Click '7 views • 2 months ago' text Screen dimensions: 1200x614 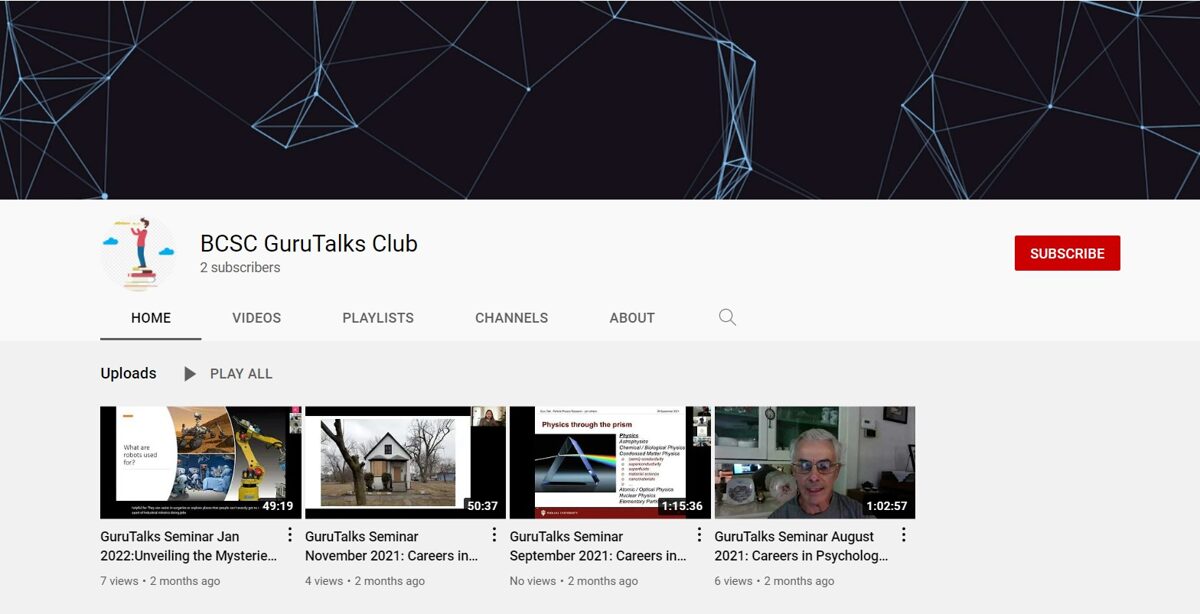[x=160, y=581]
